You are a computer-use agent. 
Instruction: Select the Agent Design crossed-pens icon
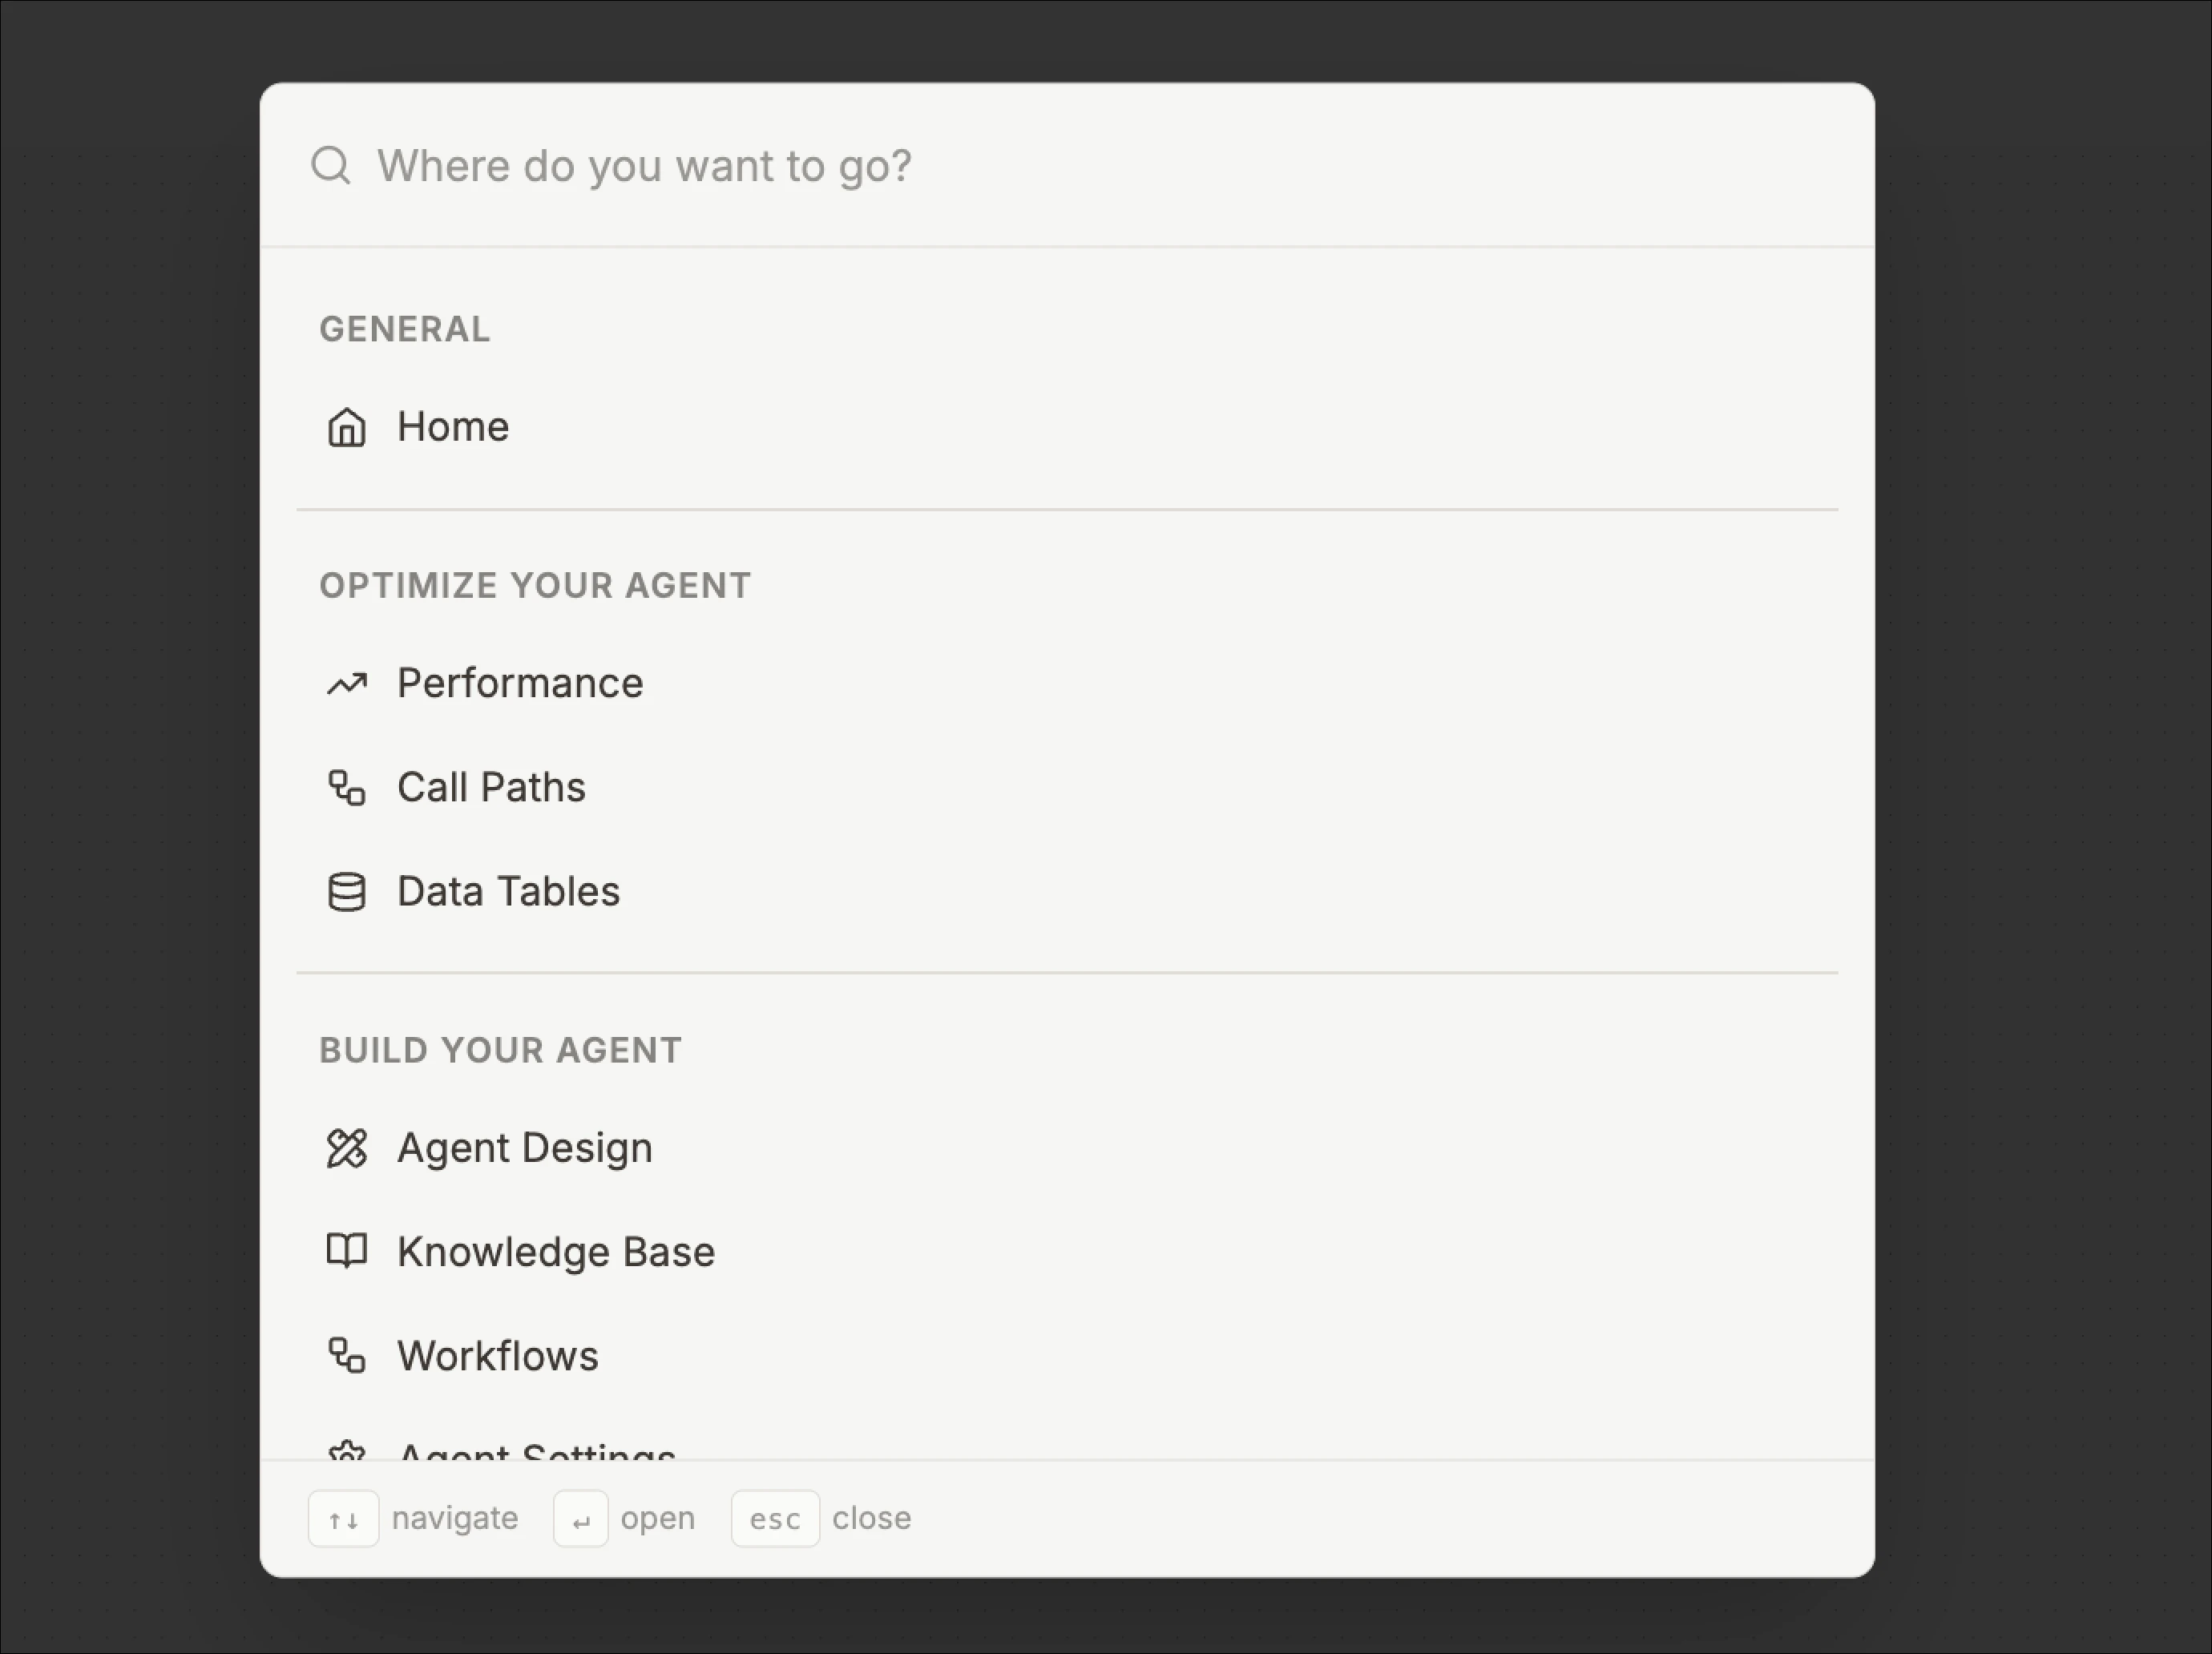pos(346,1148)
